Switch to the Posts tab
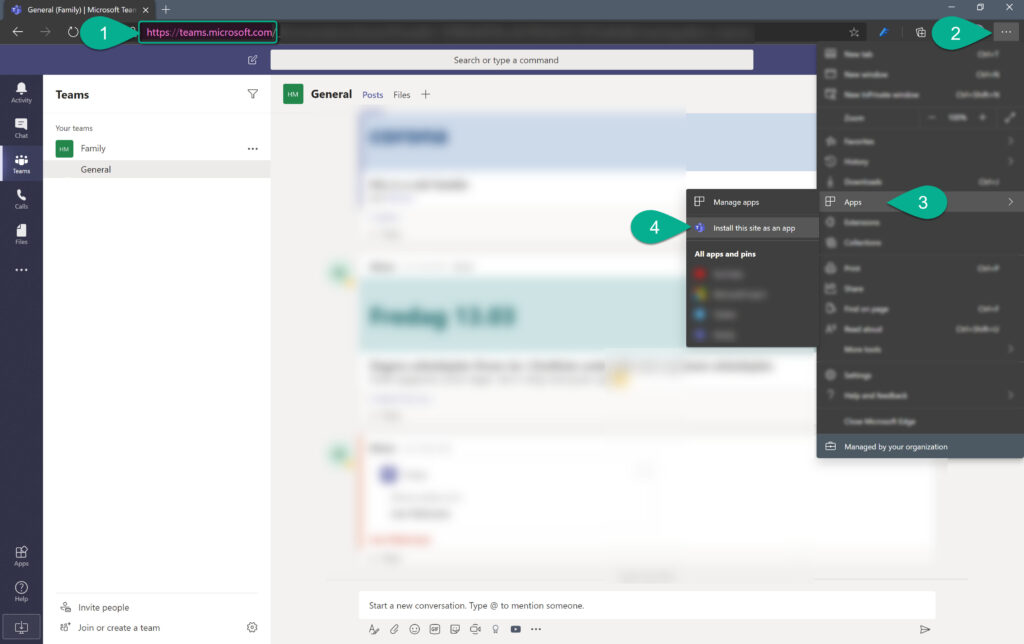Image resolution: width=1024 pixels, height=644 pixels. pyautogui.click(x=373, y=95)
